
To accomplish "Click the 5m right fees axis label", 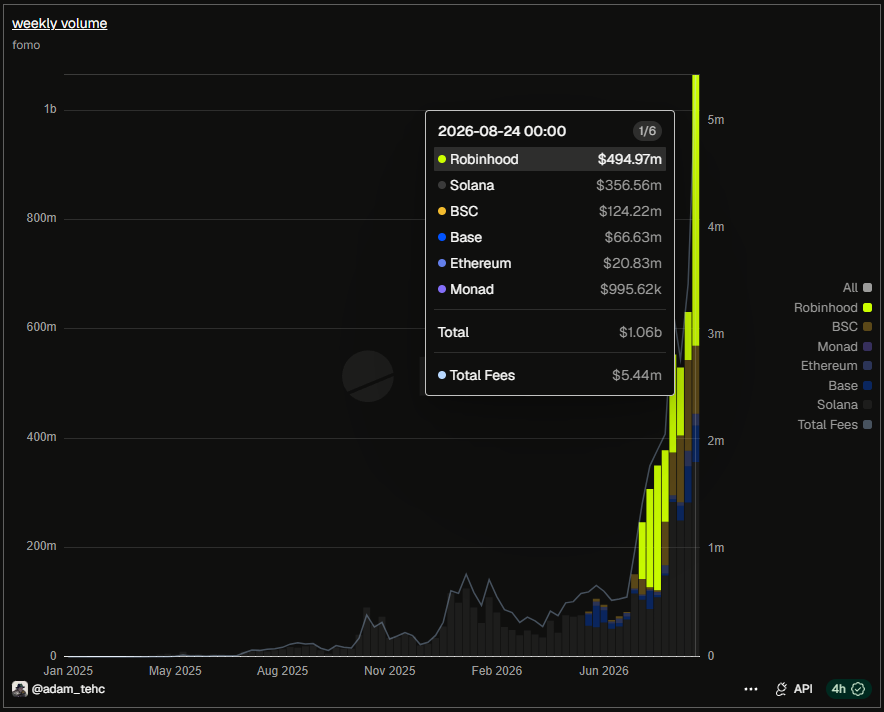I will [x=715, y=120].
